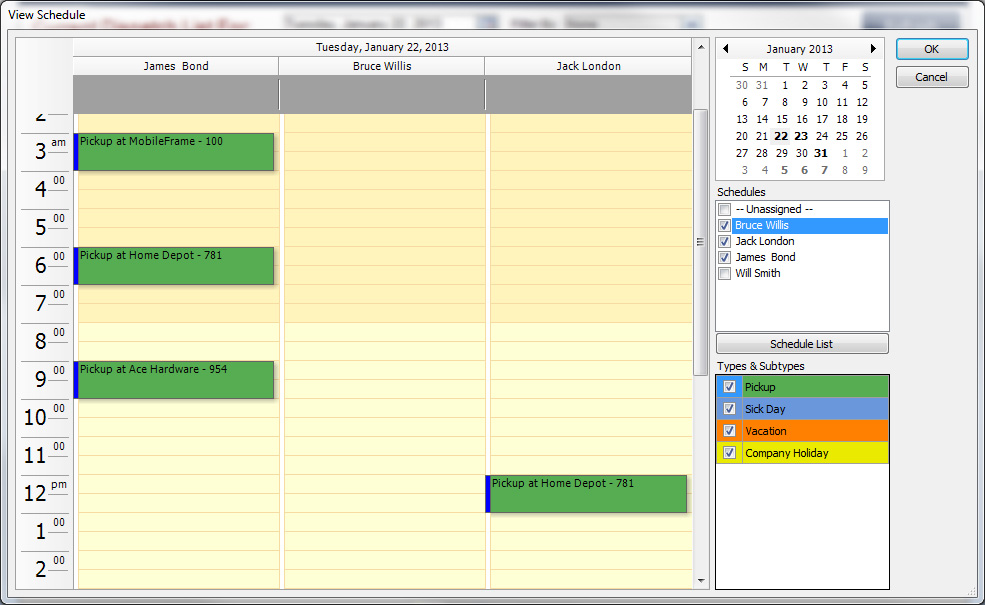Uncheck the Bruce Willis schedule

725,225
